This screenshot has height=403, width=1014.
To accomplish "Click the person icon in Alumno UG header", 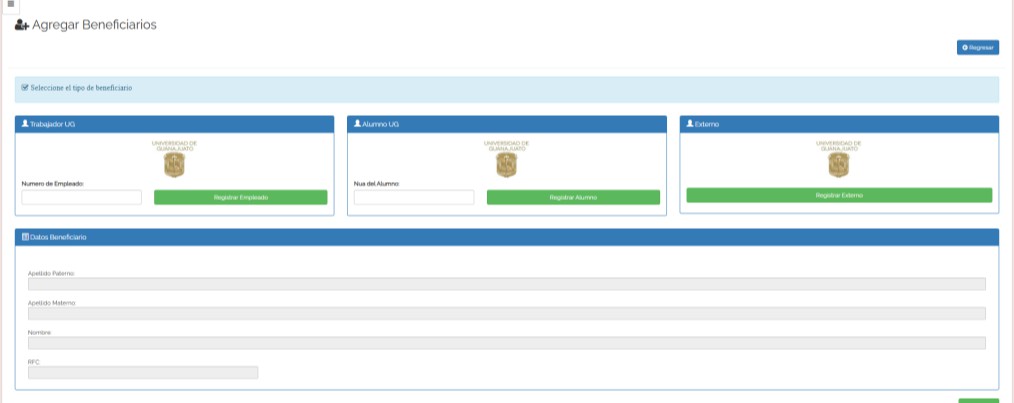I will [357, 124].
